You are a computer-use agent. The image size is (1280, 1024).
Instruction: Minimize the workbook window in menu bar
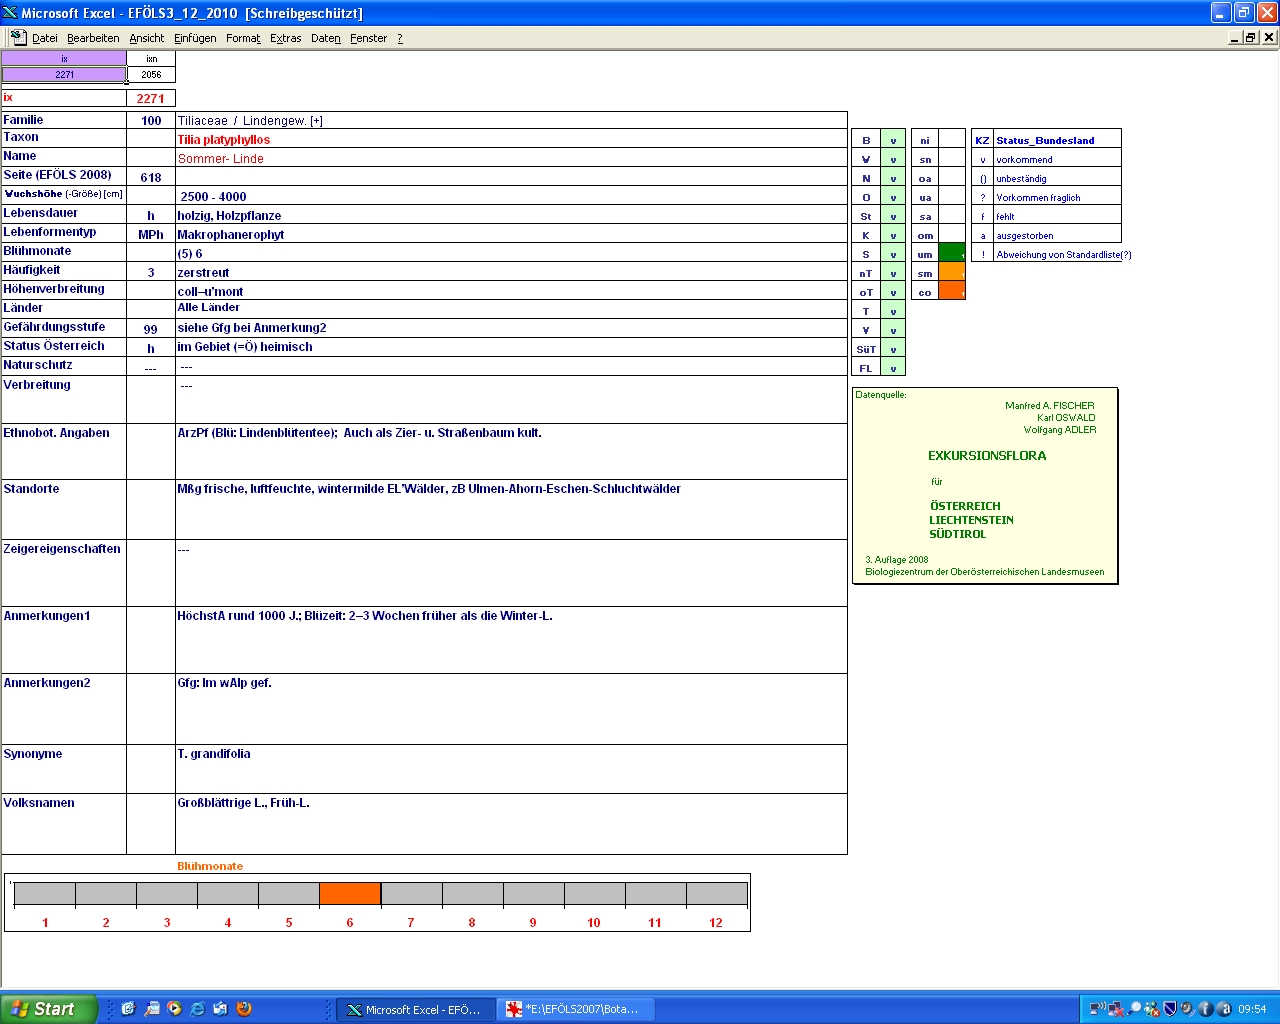click(1235, 37)
